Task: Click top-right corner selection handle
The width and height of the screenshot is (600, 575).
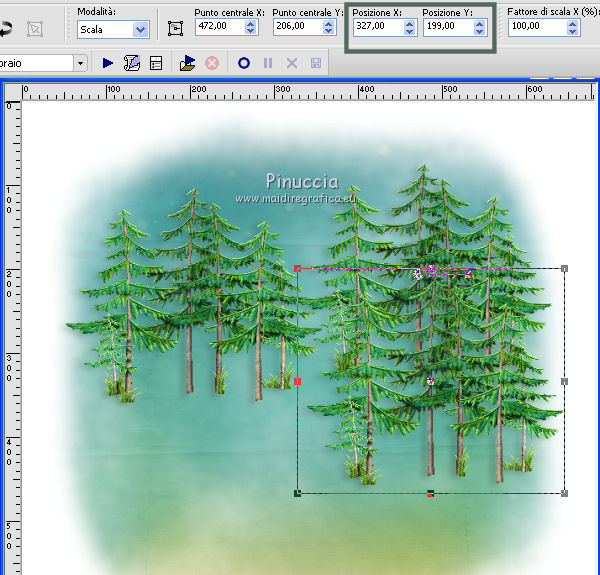Action: (x=565, y=269)
